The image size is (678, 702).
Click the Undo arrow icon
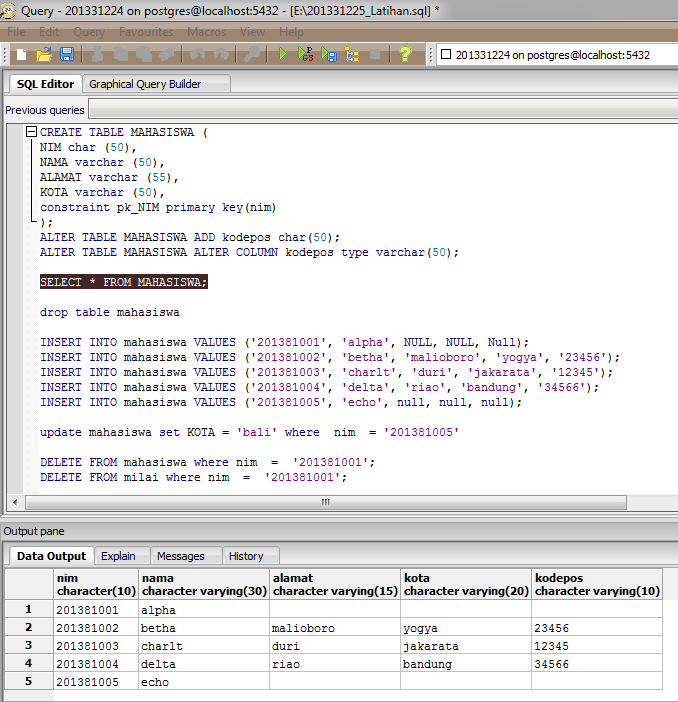point(197,55)
